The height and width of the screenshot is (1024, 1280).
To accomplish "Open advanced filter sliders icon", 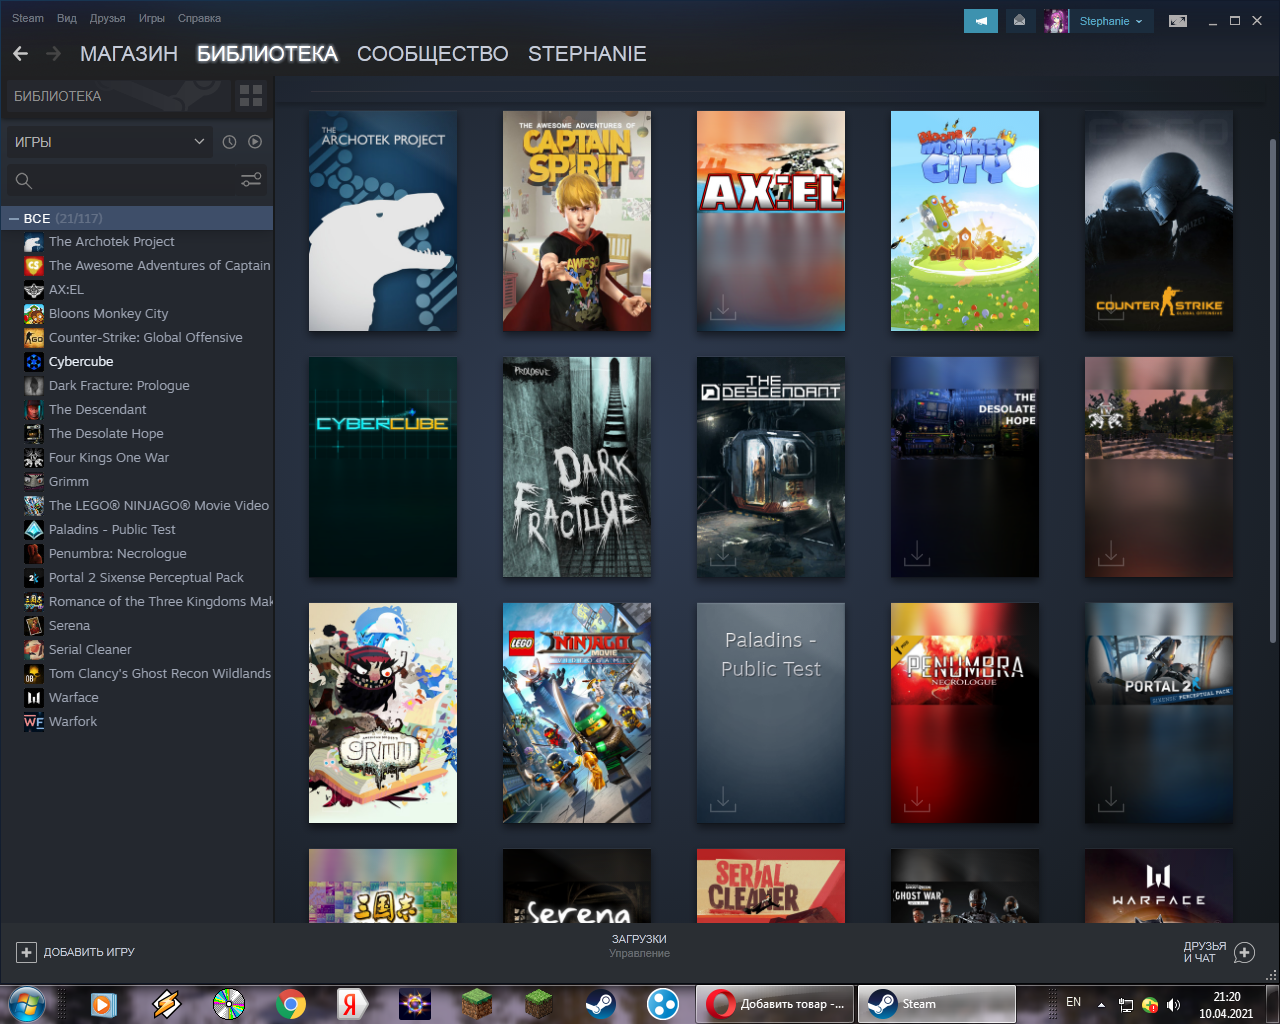I will click(251, 180).
